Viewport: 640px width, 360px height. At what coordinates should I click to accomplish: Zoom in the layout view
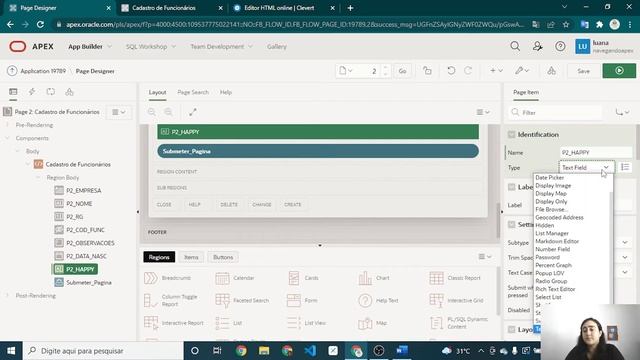[168, 112]
